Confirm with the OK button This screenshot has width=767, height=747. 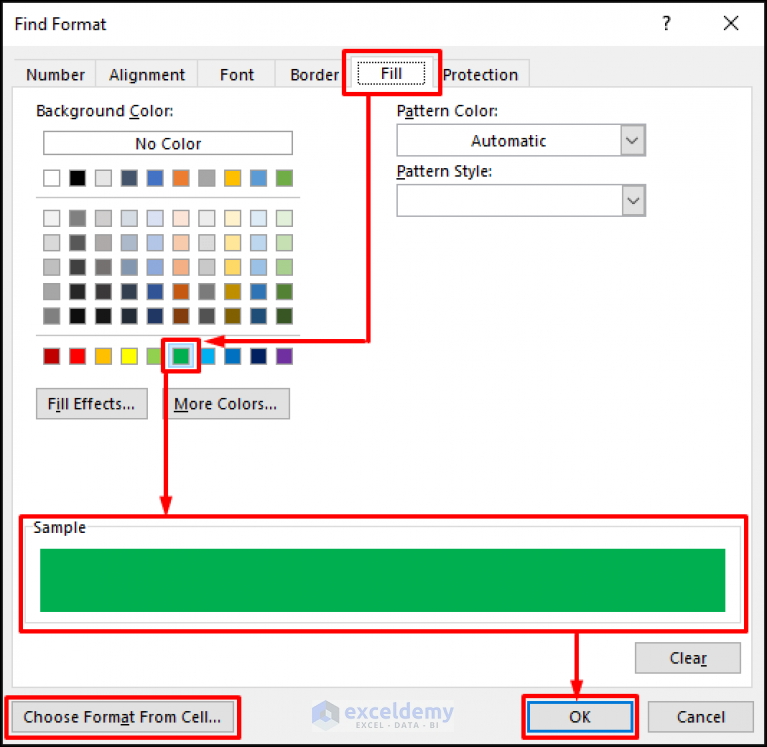580,717
